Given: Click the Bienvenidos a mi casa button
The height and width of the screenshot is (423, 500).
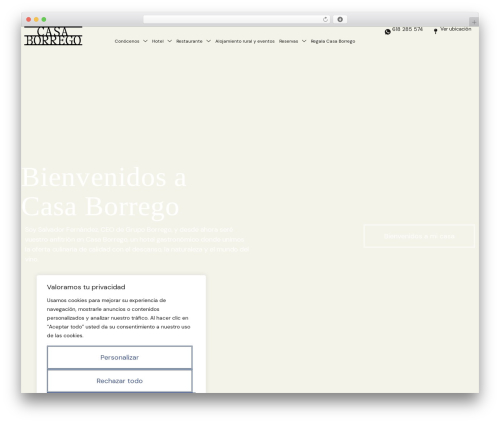Looking at the screenshot, I should coord(419,236).
